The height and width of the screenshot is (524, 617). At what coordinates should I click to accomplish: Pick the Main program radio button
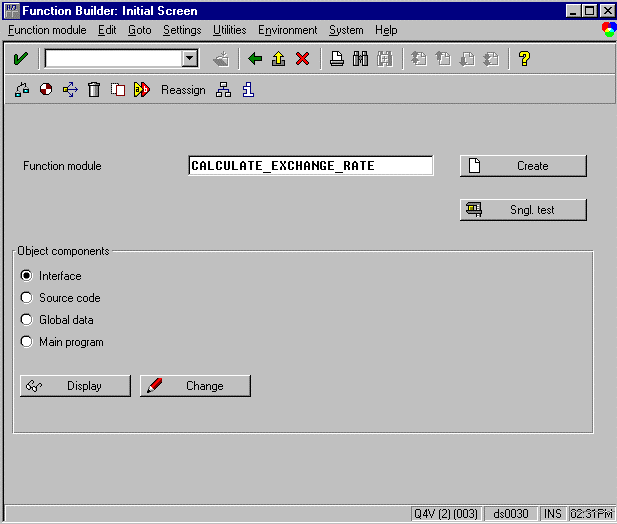[x=27, y=342]
